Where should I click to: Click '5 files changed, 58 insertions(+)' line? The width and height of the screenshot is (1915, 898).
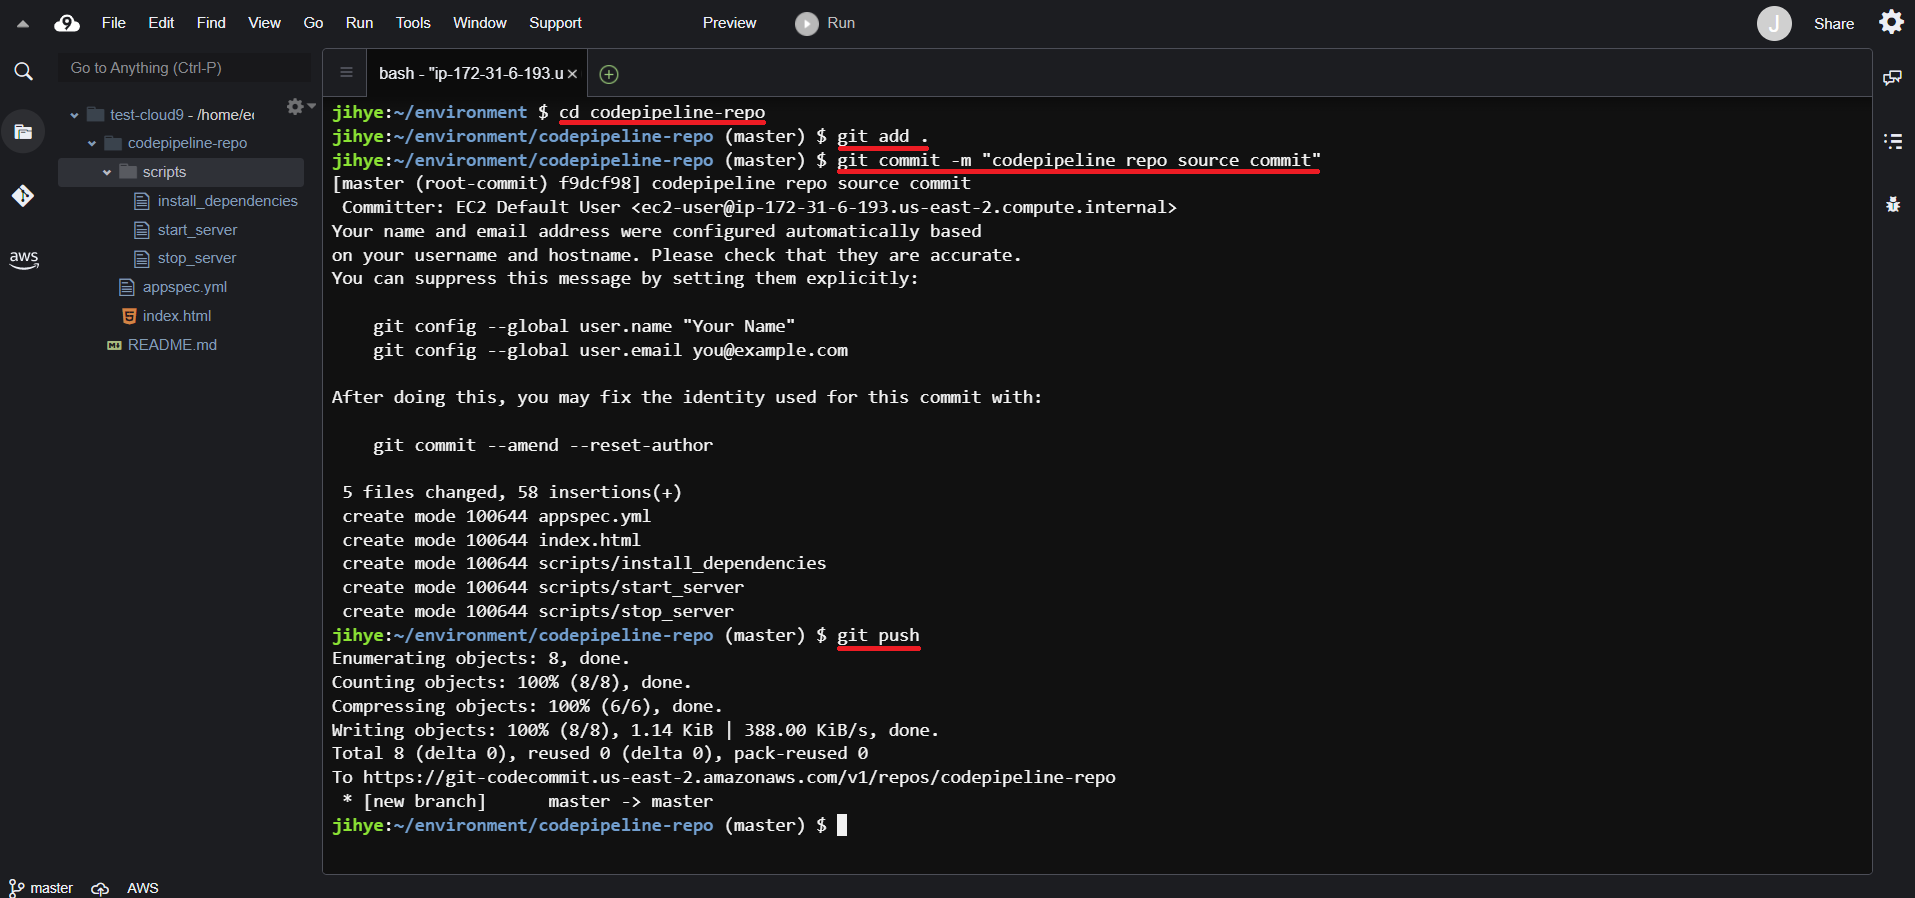512,492
